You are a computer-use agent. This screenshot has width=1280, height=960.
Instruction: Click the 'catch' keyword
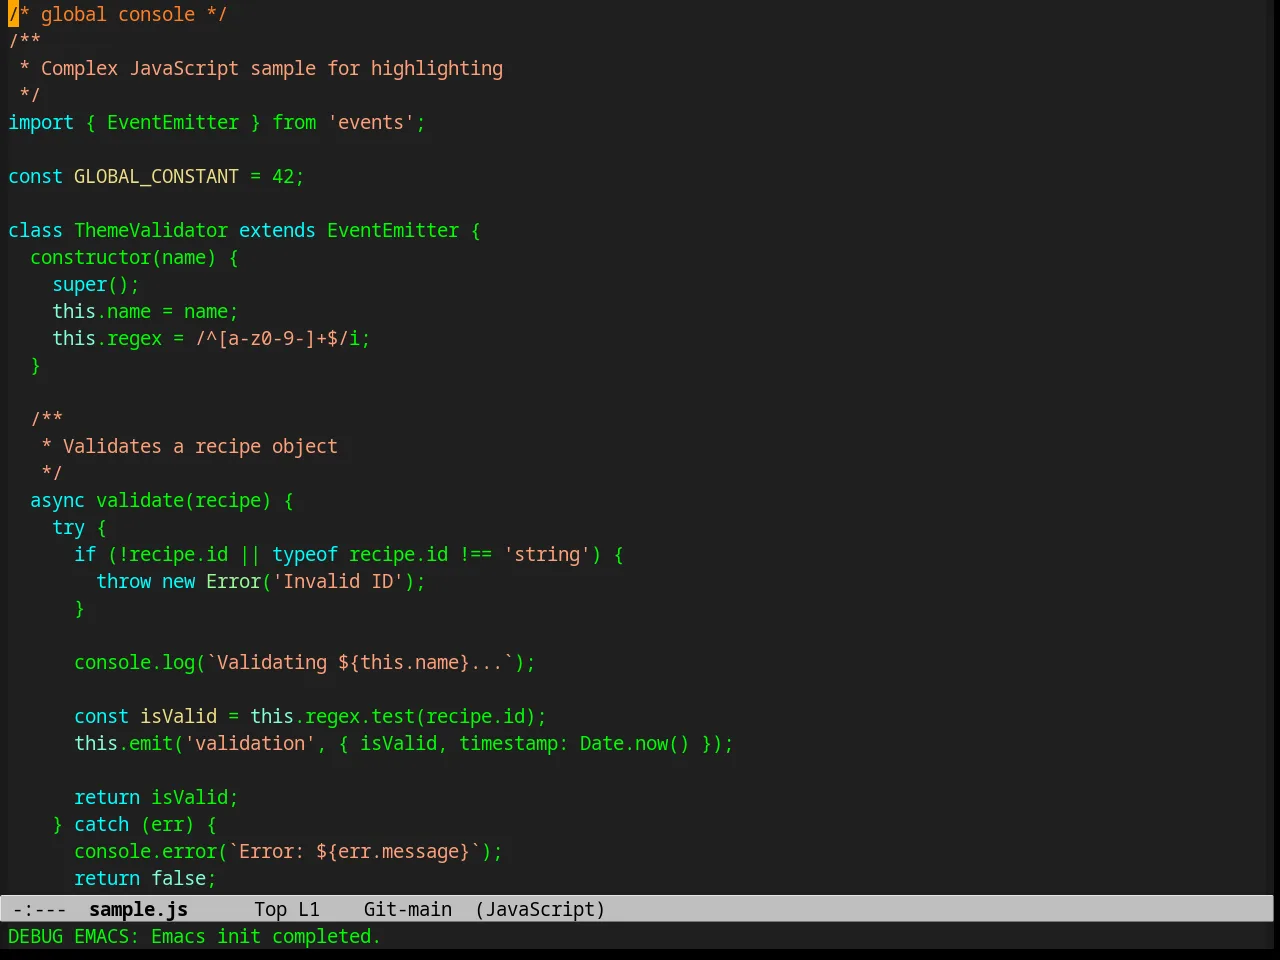pos(101,824)
